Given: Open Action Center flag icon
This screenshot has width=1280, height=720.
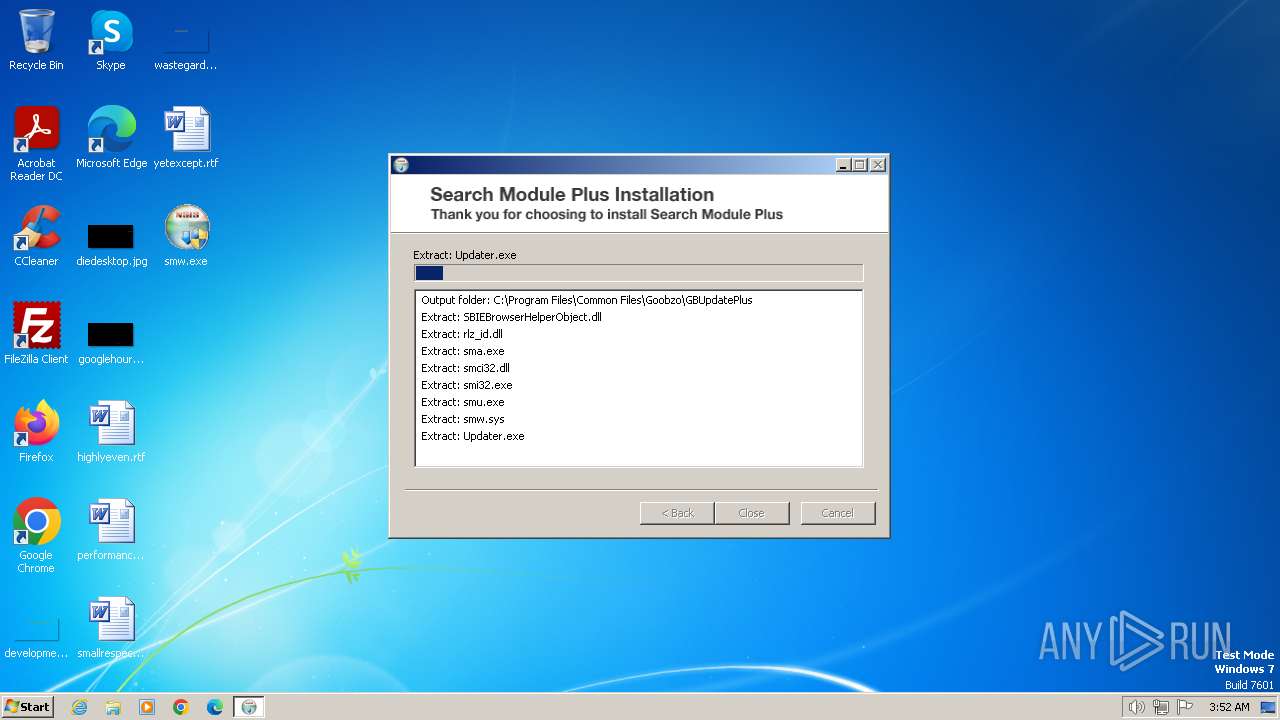Looking at the screenshot, I should (1185, 707).
